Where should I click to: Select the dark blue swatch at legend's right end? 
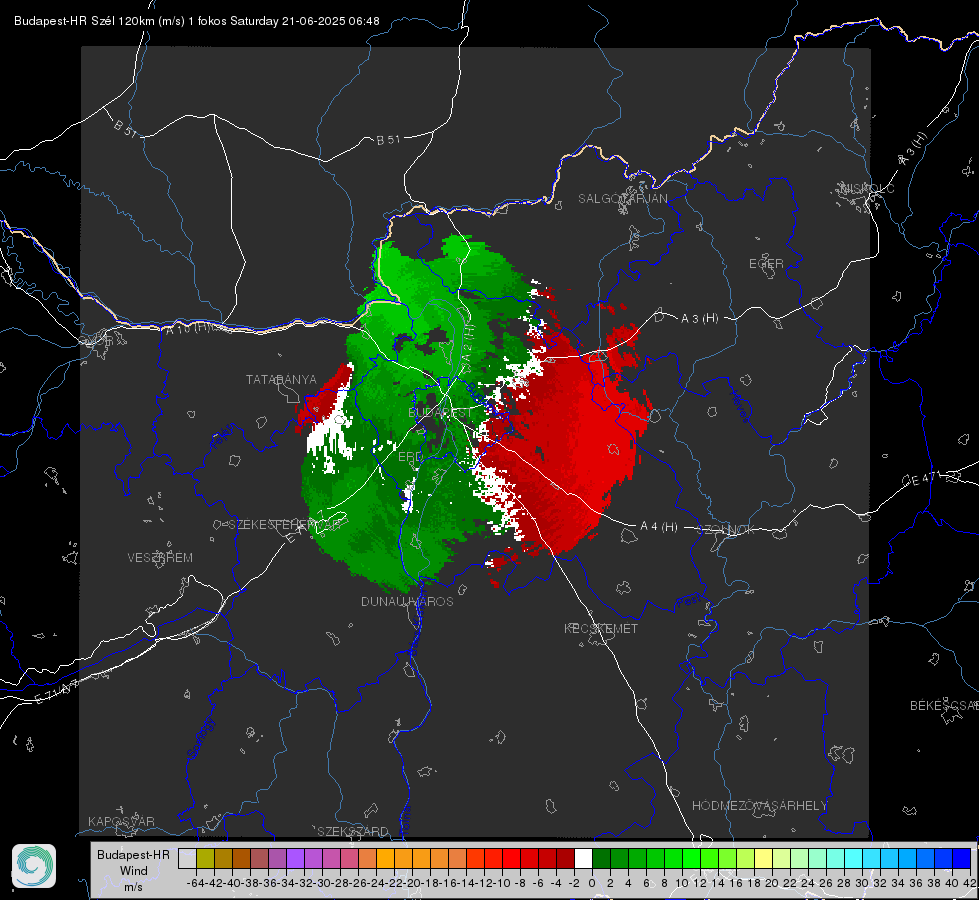[x=961, y=858]
